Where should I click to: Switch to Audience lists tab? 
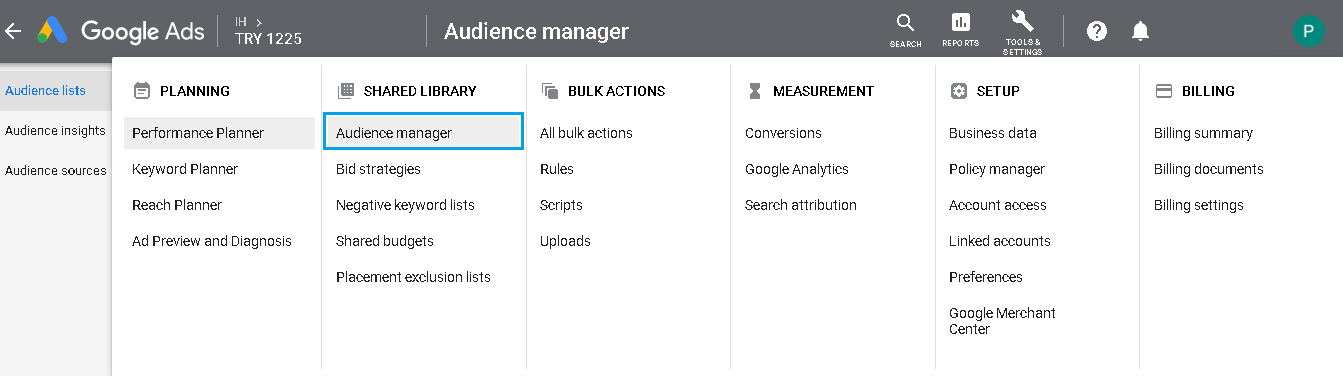tap(45, 90)
